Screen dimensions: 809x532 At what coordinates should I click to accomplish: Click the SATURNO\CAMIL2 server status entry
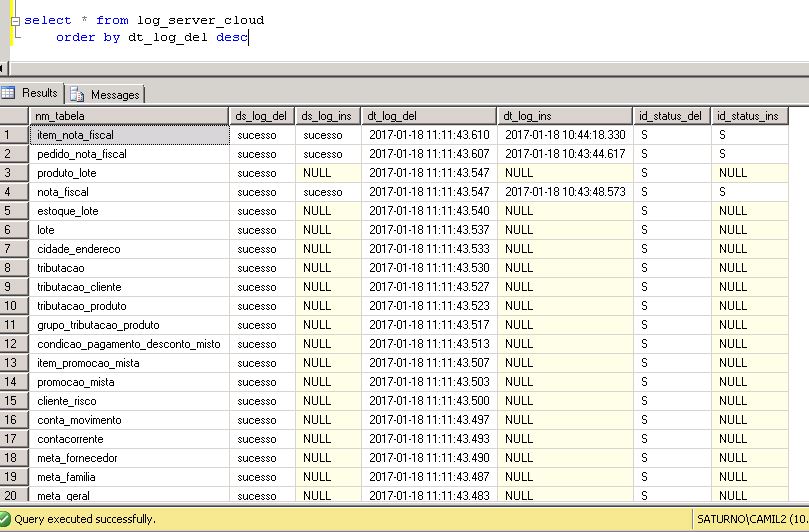coord(752,519)
